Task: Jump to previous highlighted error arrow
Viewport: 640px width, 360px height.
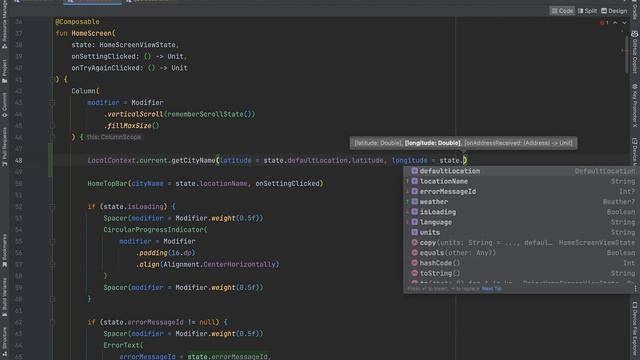Action: point(615,23)
